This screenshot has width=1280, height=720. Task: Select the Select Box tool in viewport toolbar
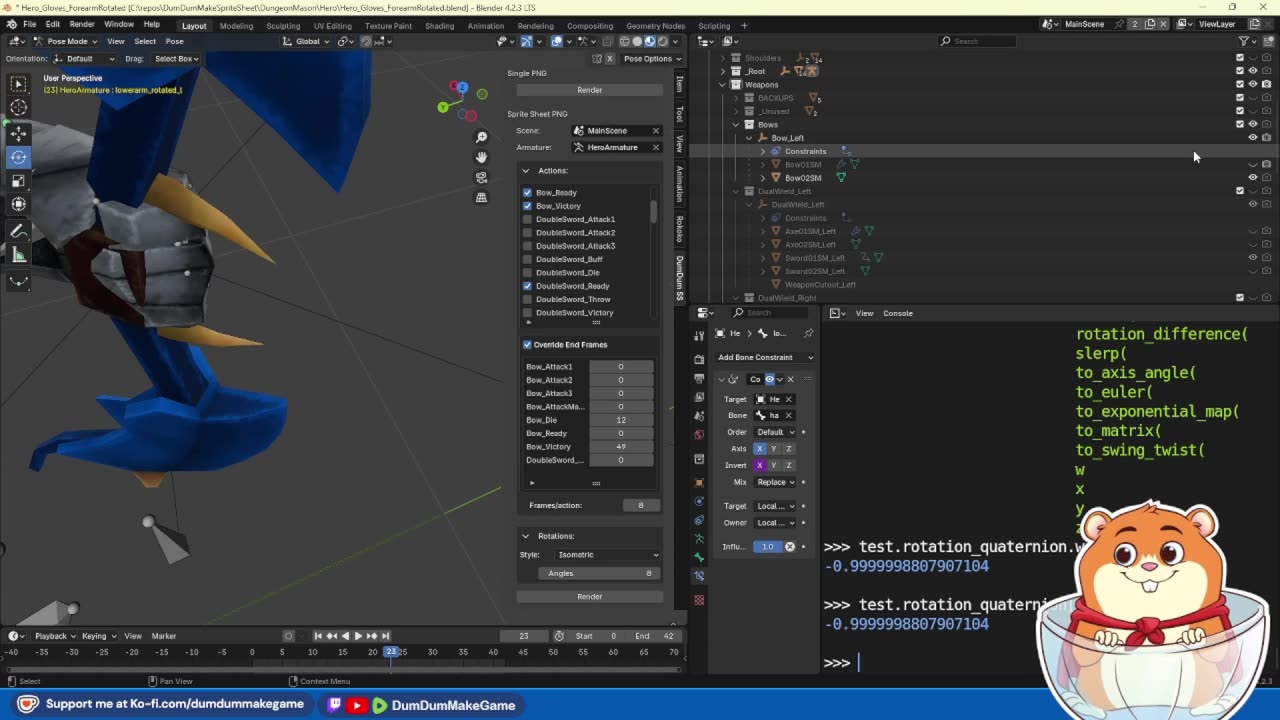(x=18, y=84)
